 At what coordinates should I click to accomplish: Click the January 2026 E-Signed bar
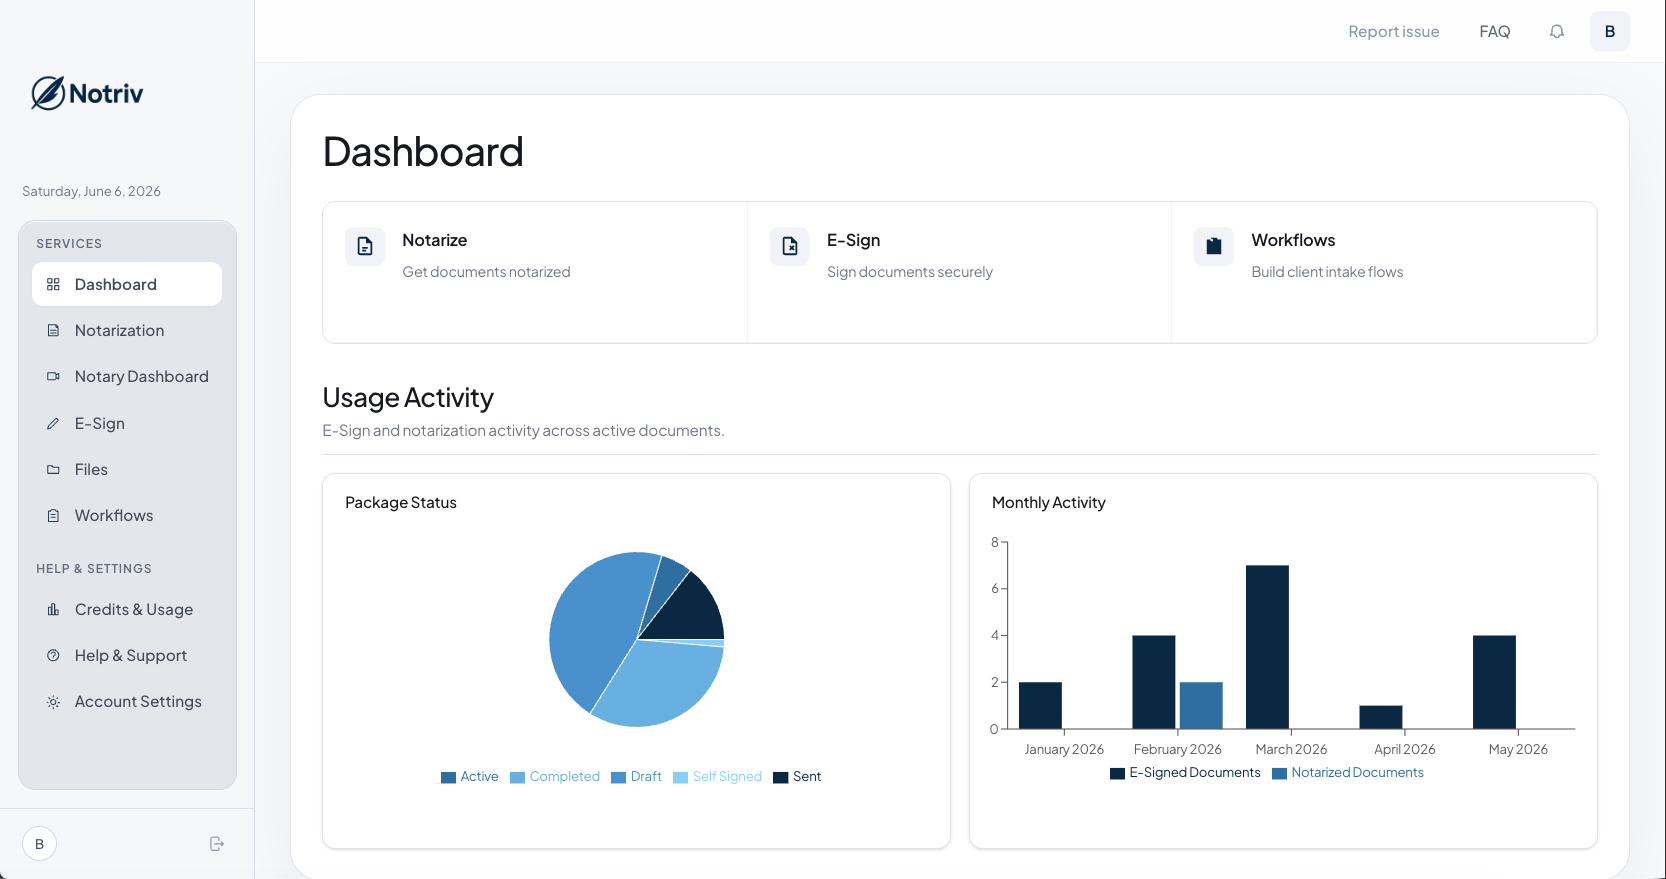(x=1040, y=705)
